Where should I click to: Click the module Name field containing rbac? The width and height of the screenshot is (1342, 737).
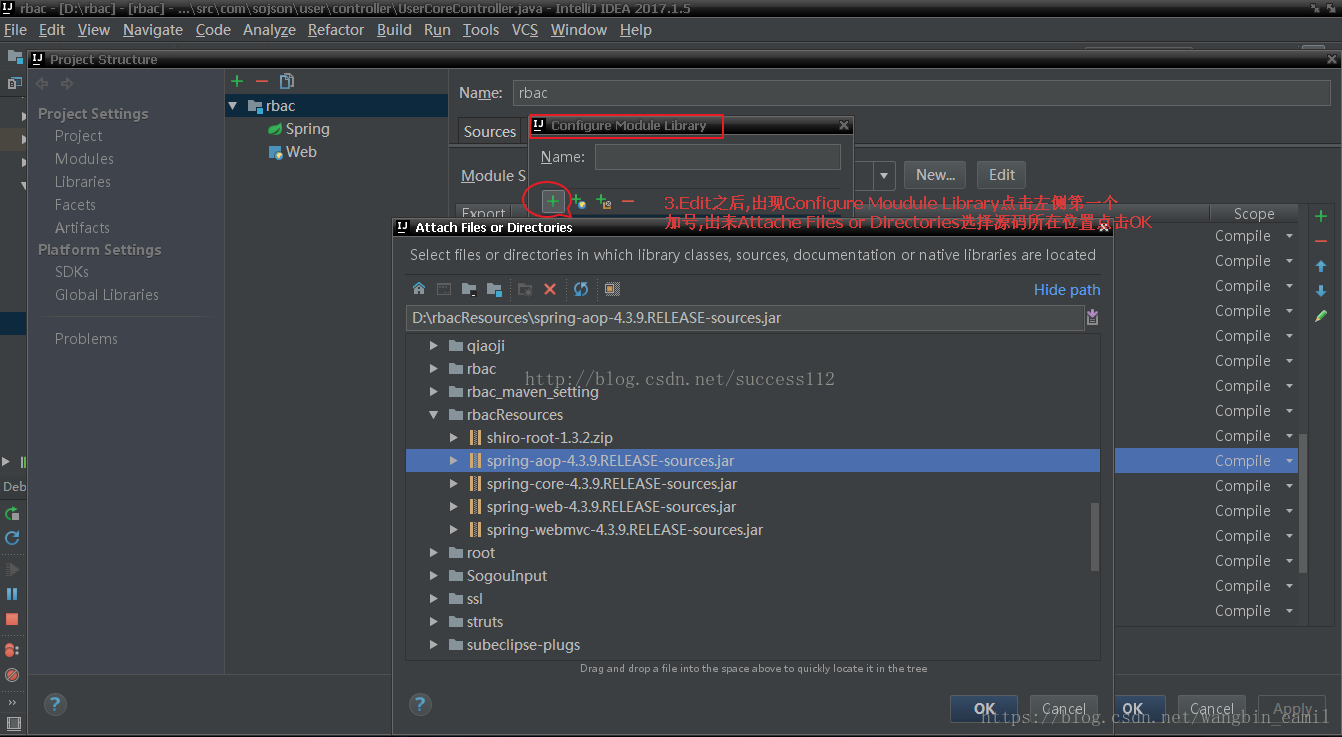click(x=921, y=93)
